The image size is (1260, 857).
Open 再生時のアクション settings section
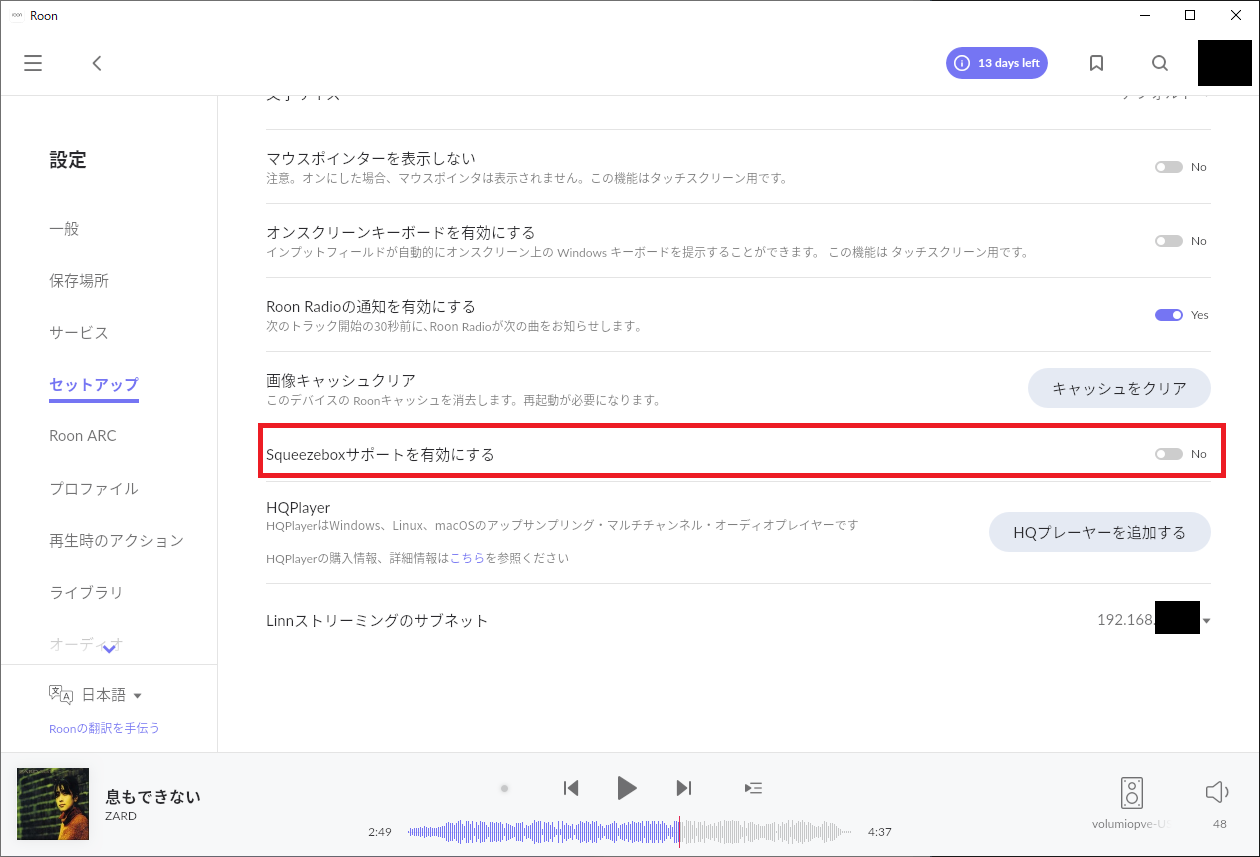point(117,541)
